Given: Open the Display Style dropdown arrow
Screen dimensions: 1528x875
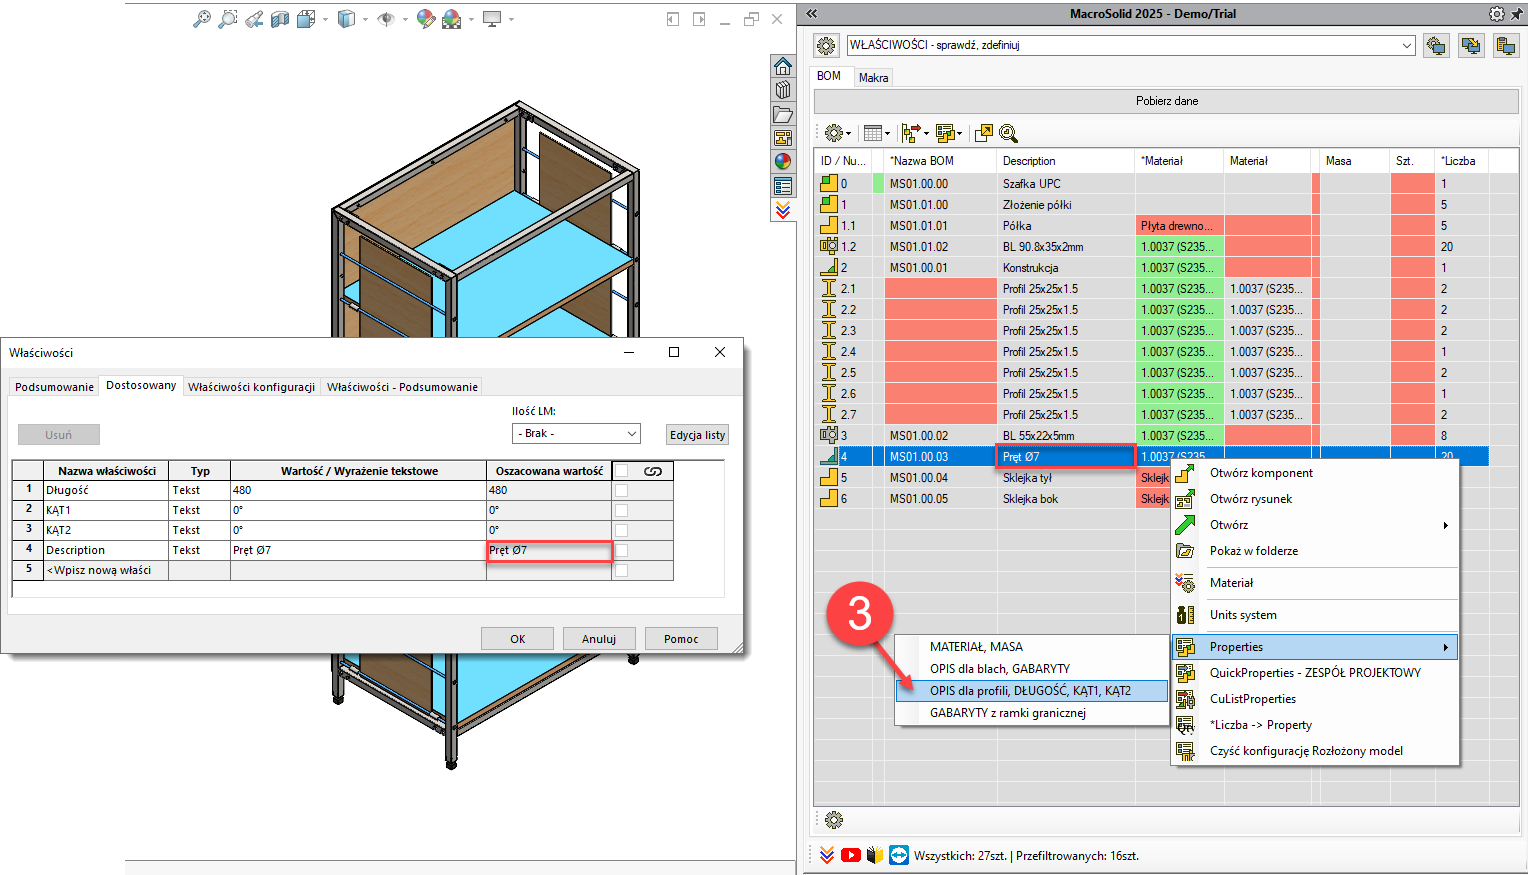Looking at the screenshot, I should point(365,19).
